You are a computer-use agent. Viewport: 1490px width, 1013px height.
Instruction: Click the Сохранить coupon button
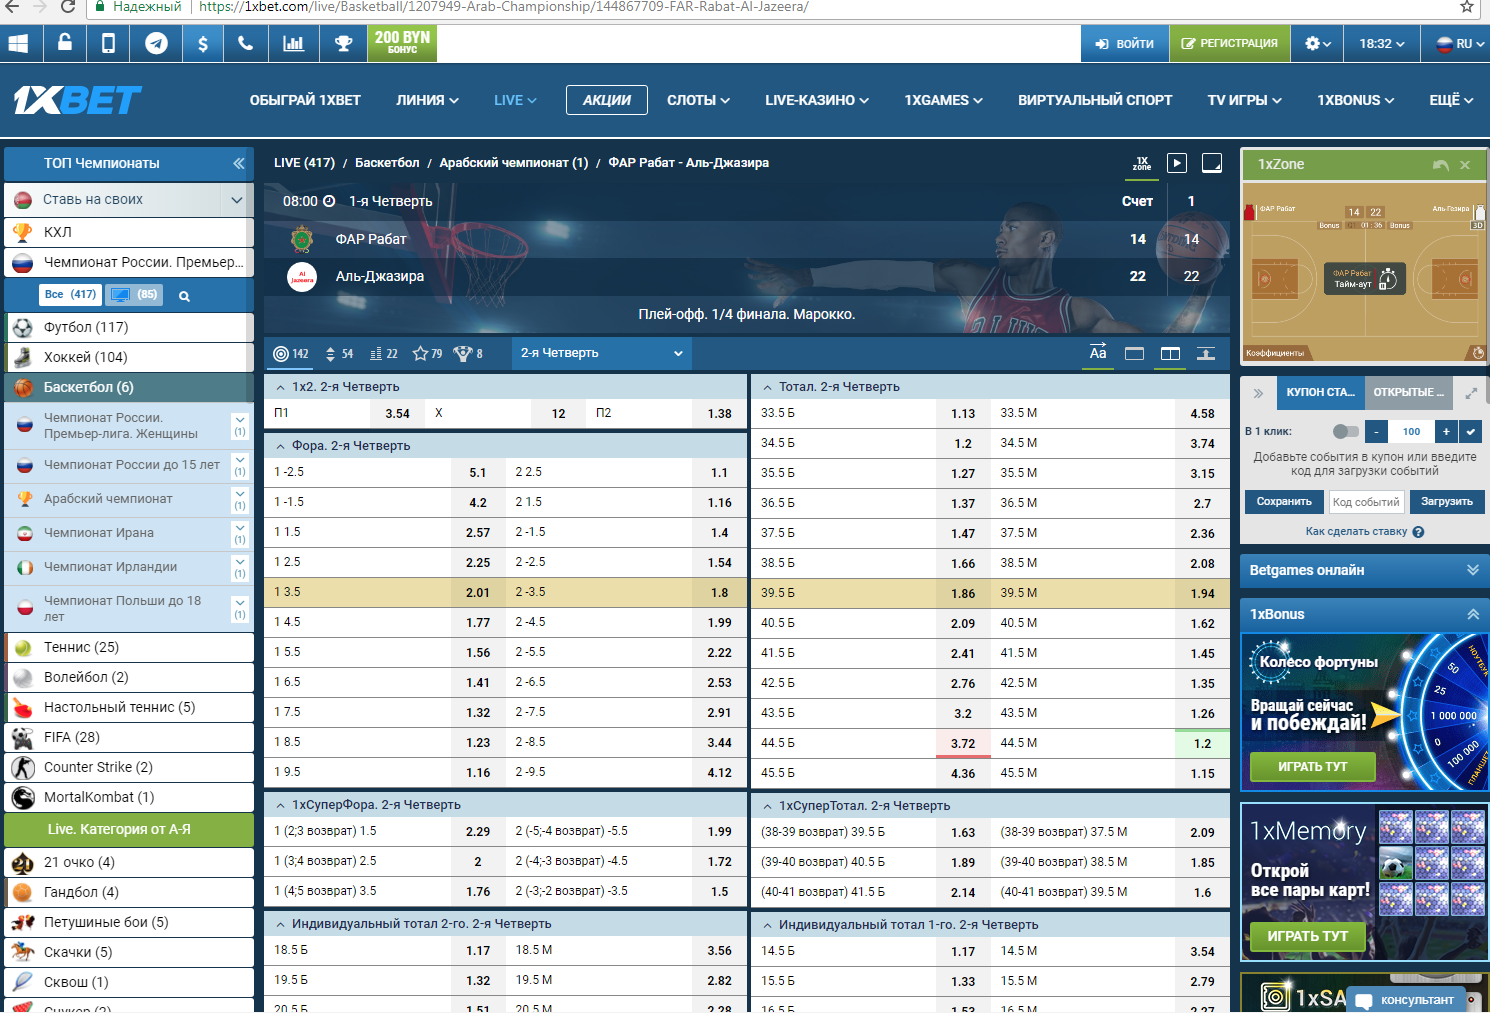click(1284, 502)
